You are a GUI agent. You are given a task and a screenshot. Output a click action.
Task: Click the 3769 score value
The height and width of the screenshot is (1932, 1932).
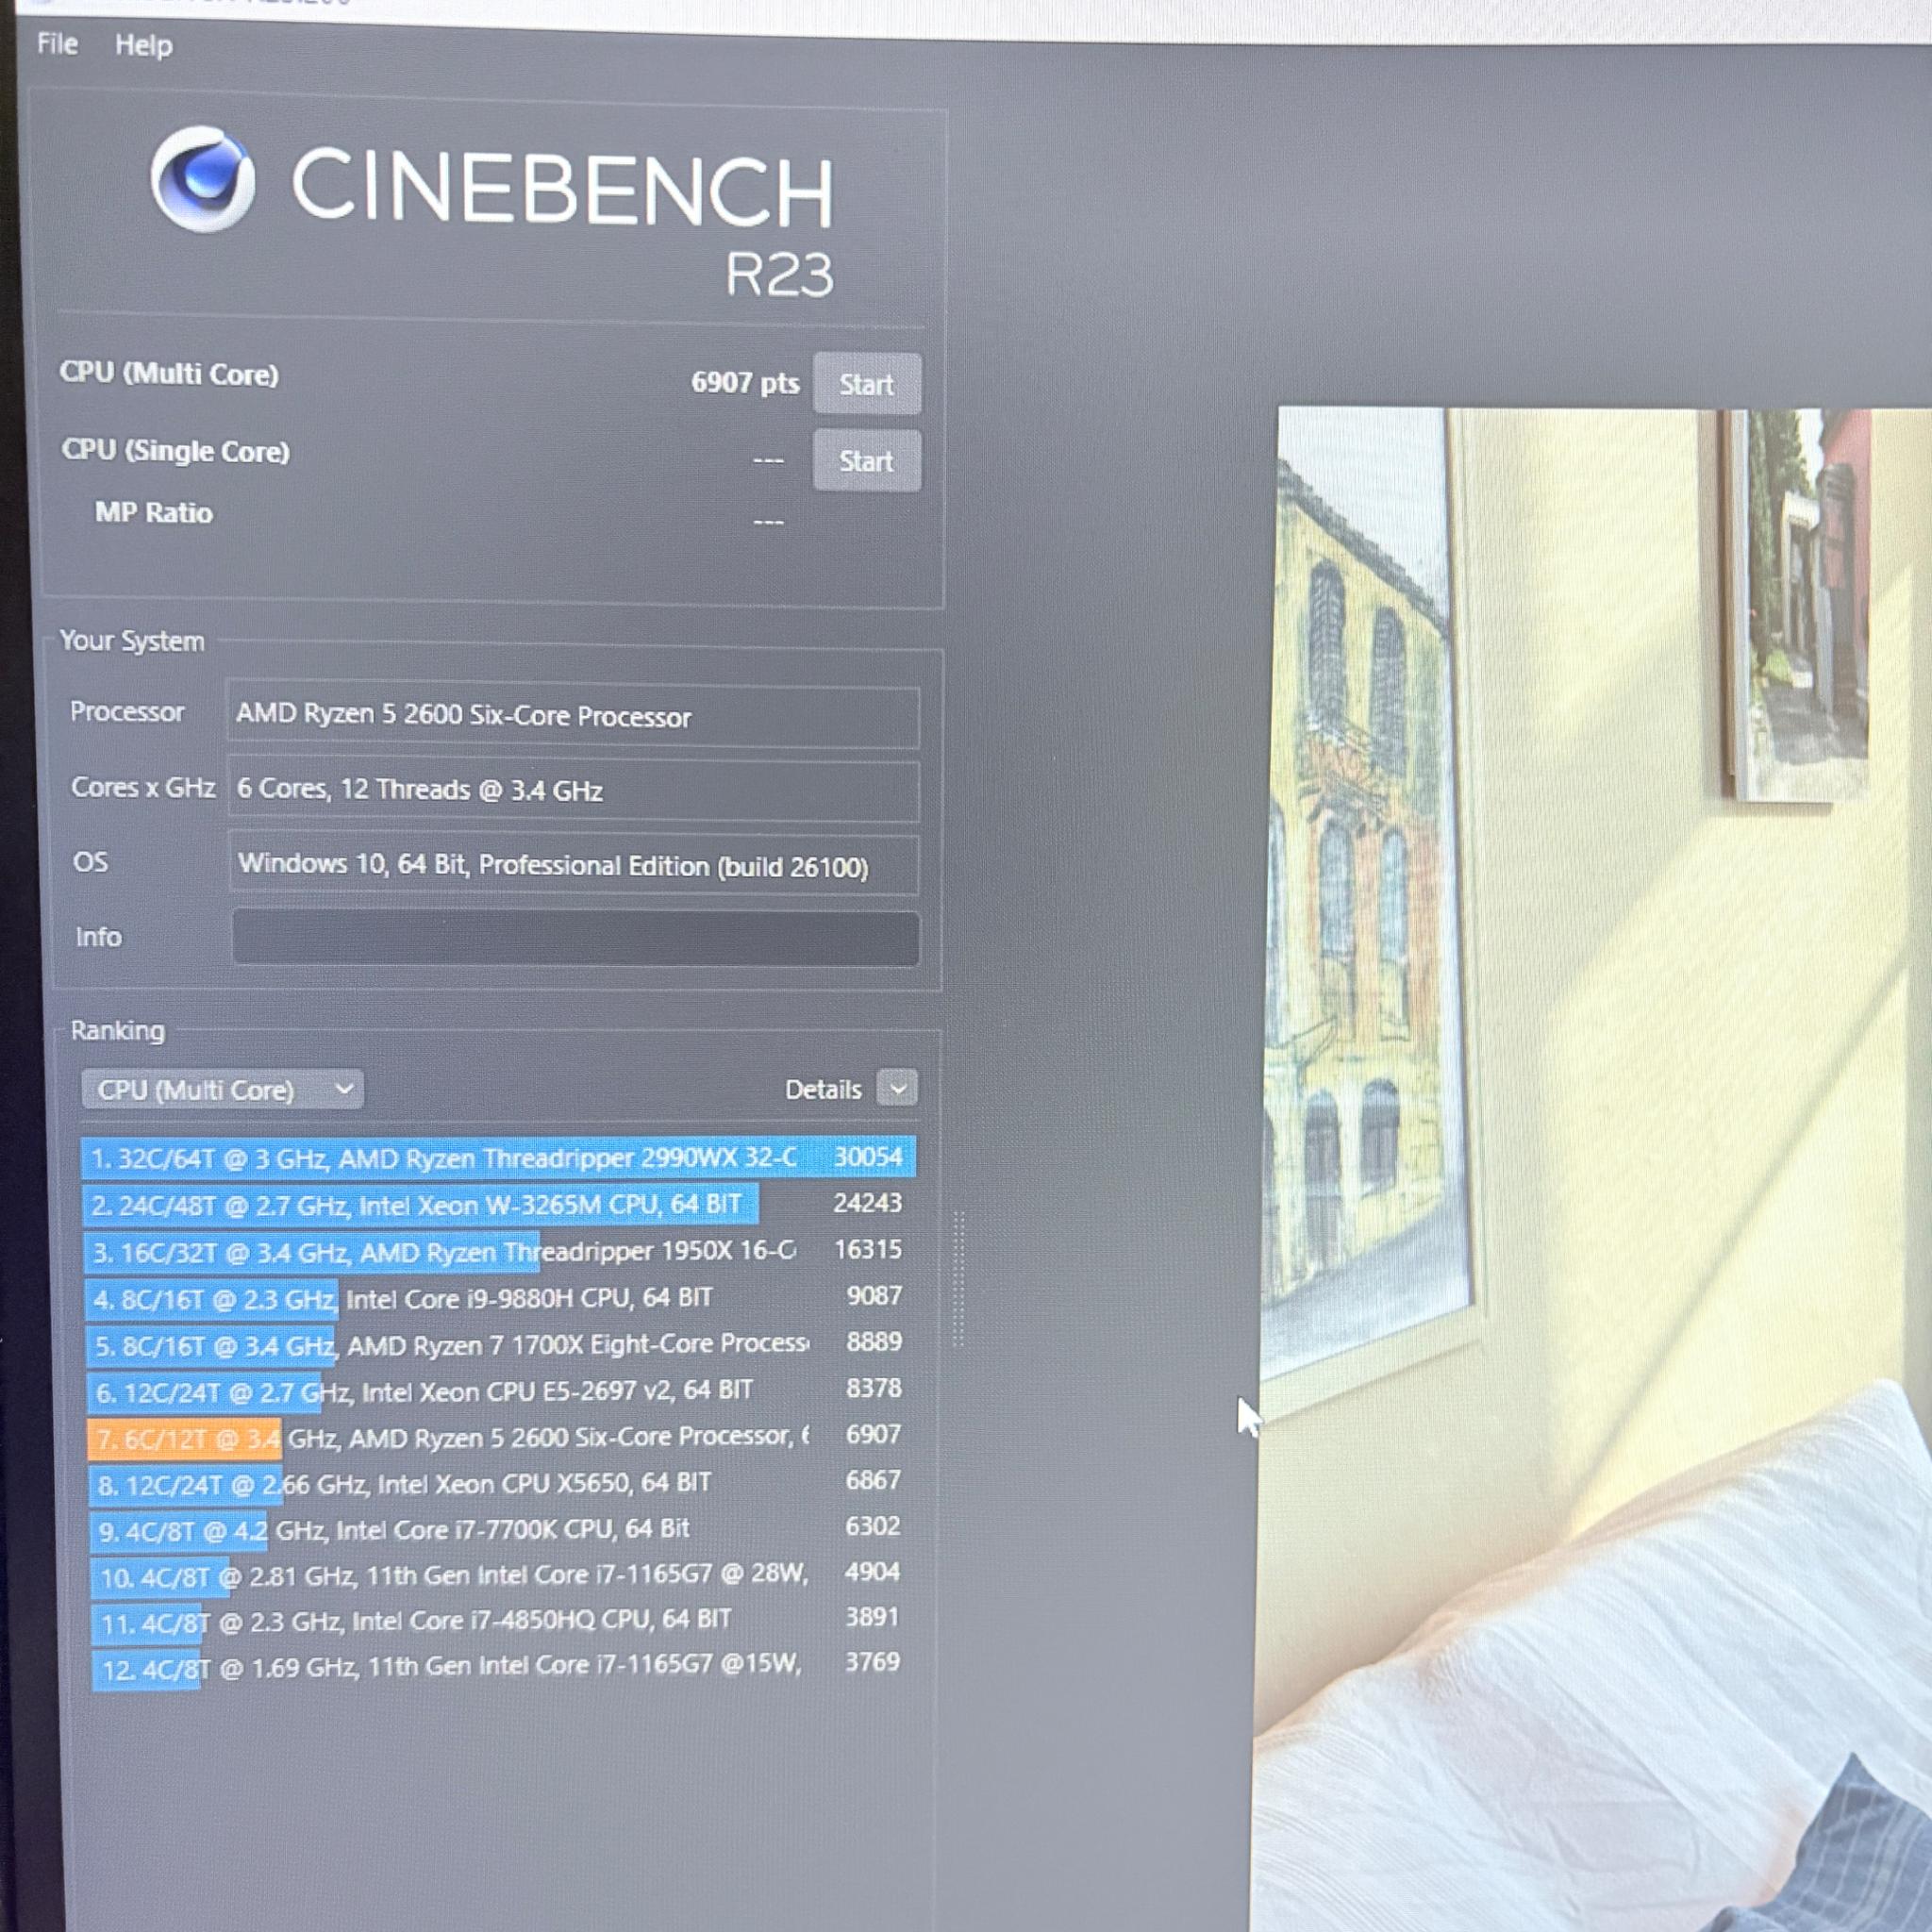pos(873,1662)
